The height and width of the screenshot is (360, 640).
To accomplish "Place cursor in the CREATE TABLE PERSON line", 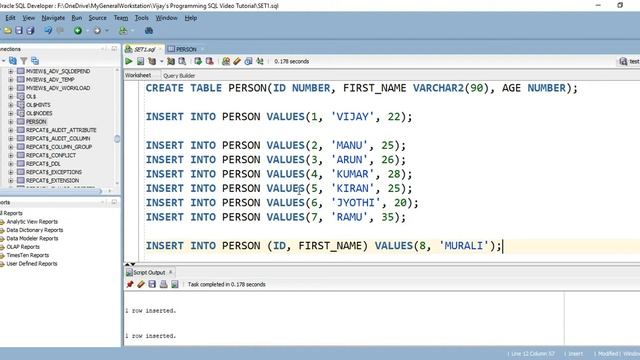I will [361, 88].
